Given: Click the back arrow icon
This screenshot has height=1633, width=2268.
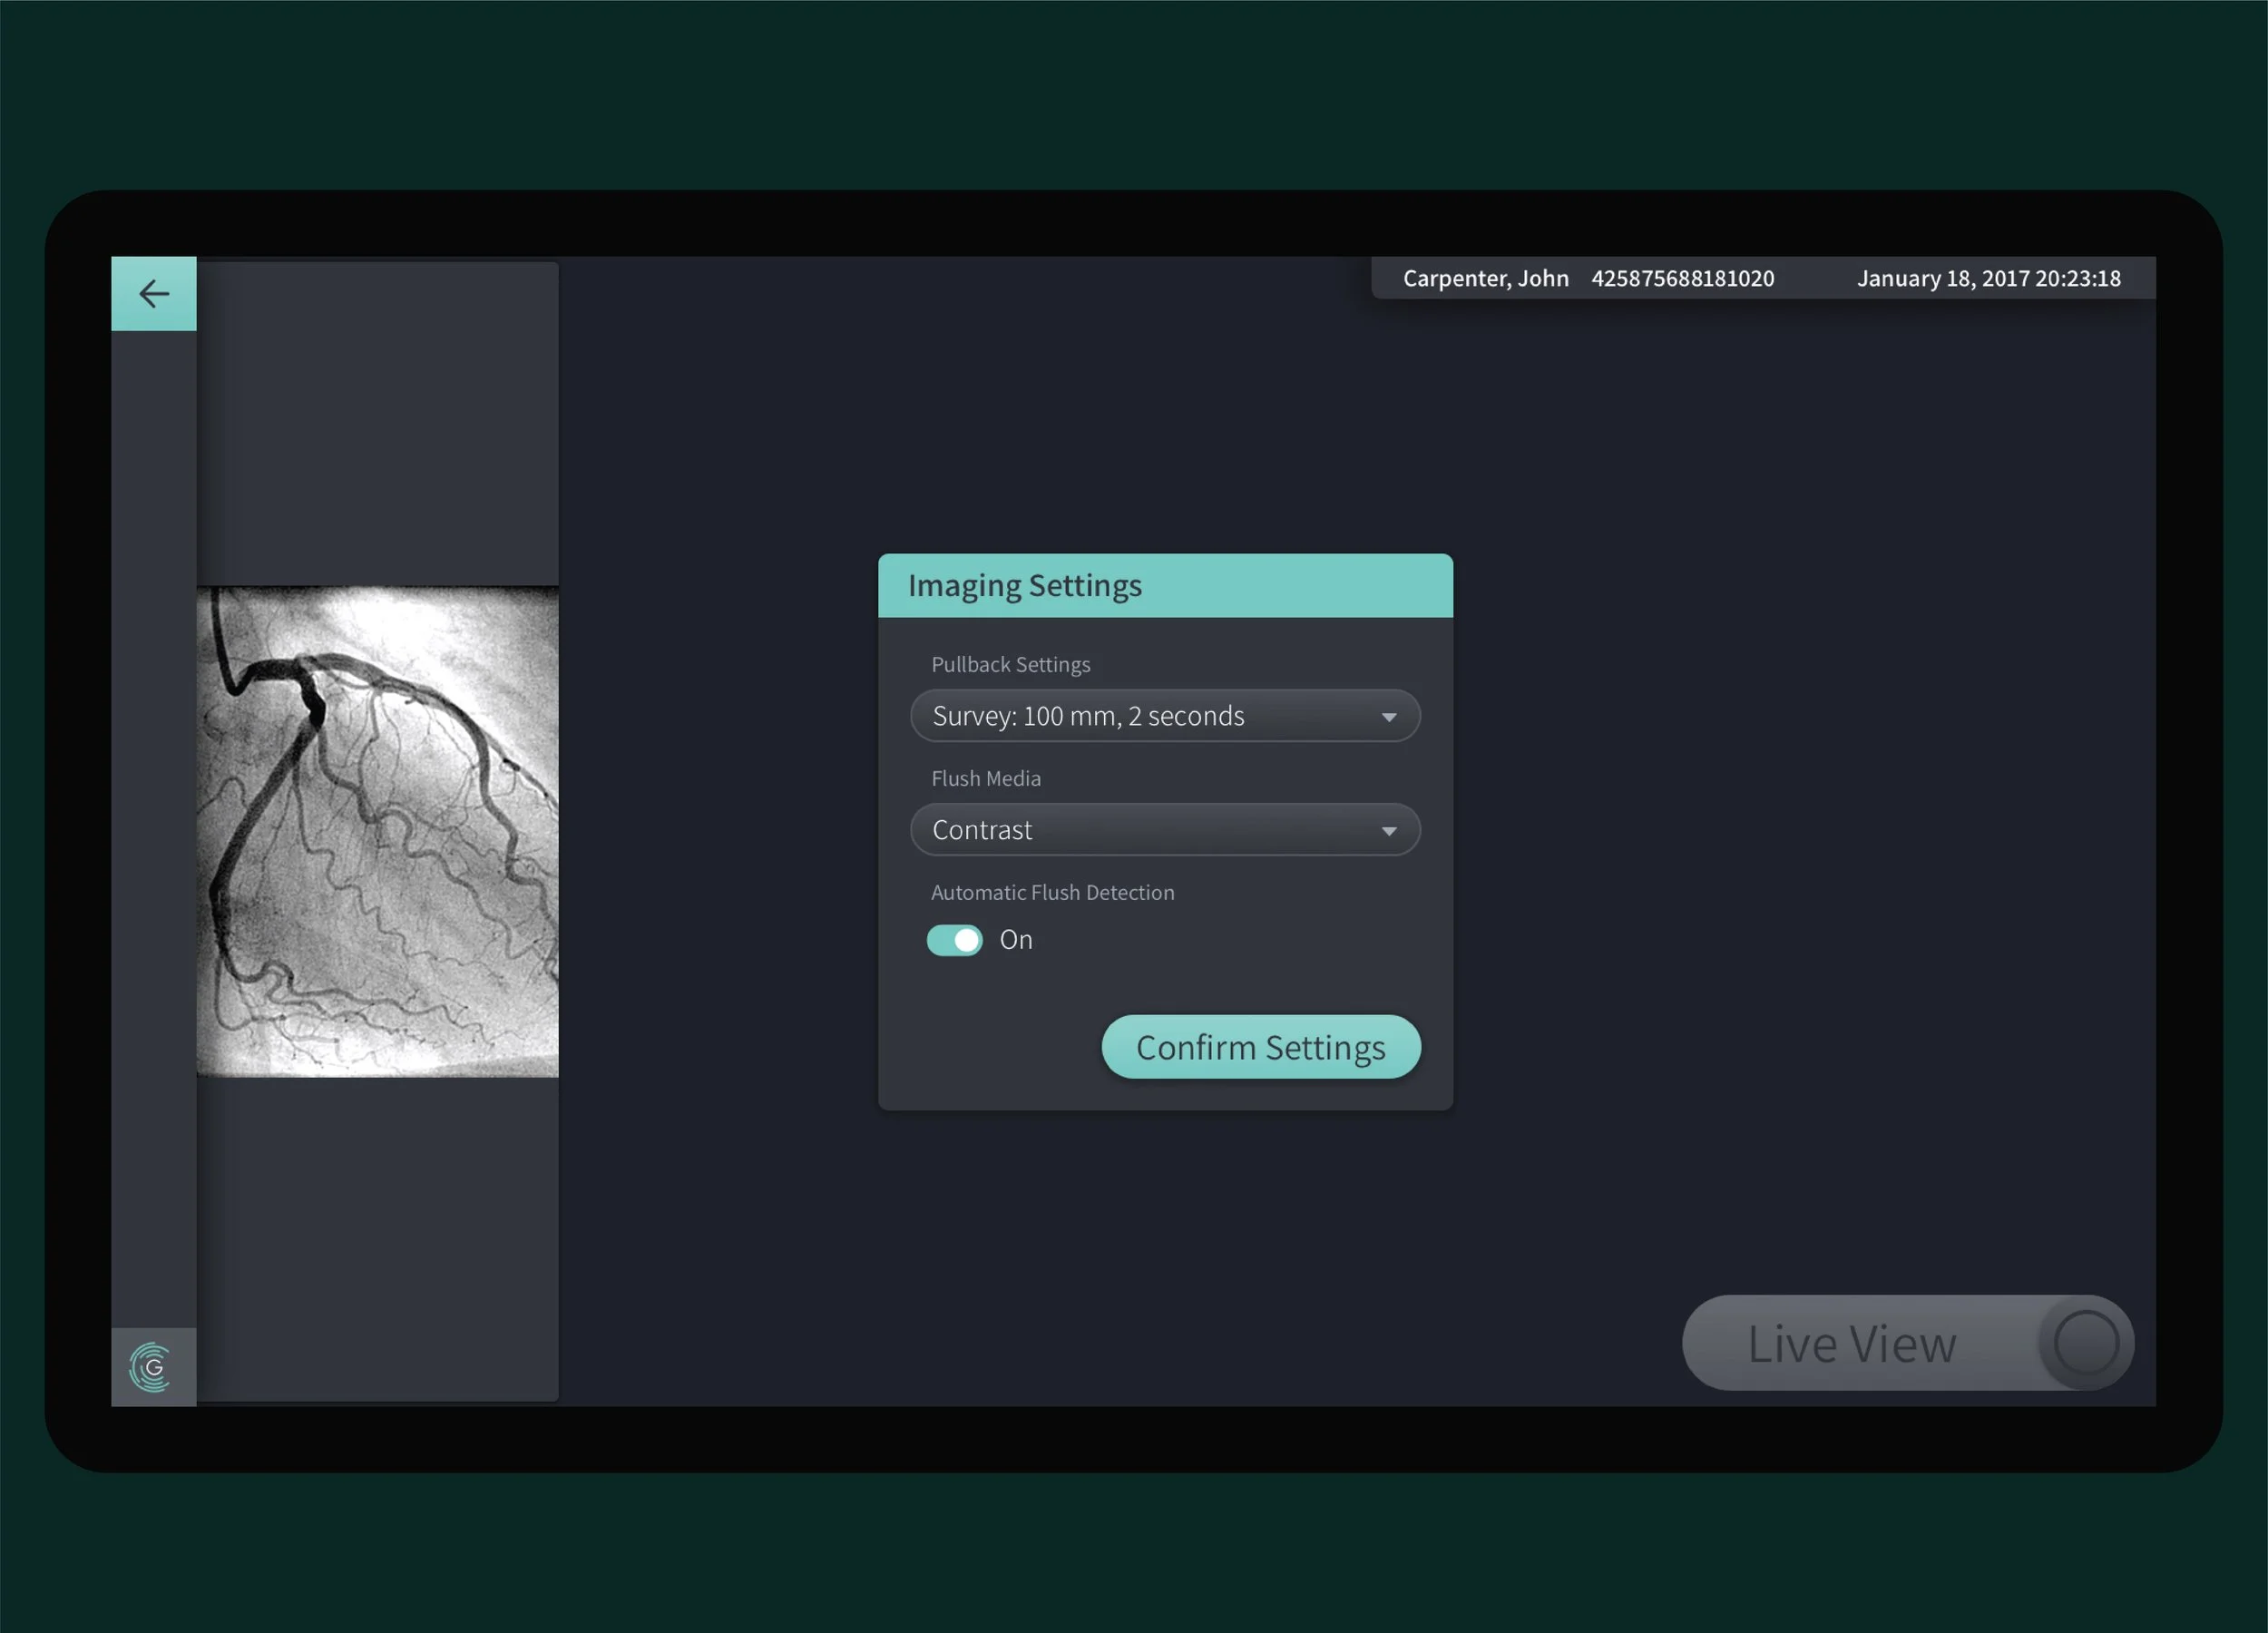Looking at the screenshot, I should [x=153, y=293].
